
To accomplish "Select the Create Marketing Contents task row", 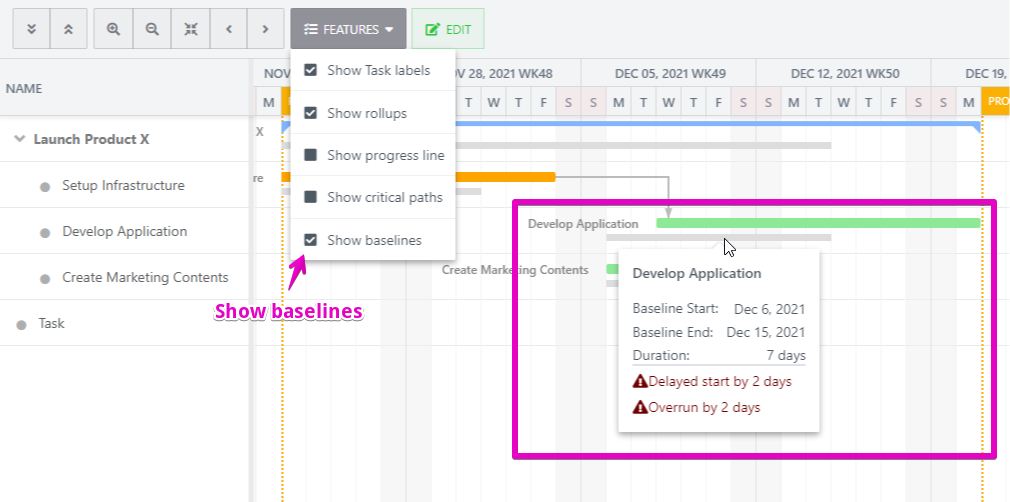I will 145,278.
